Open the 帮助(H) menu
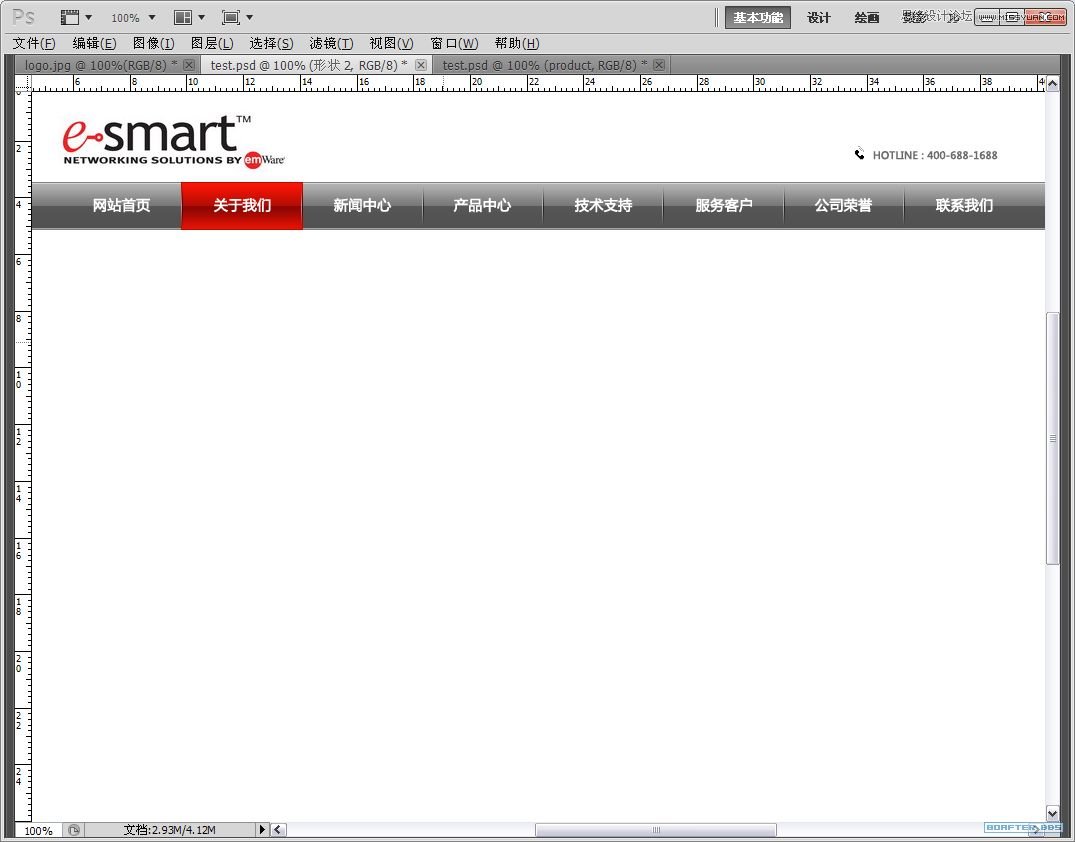 (517, 43)
